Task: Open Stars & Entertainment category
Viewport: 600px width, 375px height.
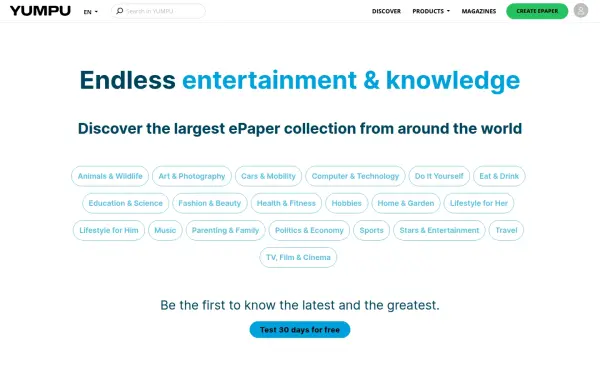Action: click(x=439, y=230)
